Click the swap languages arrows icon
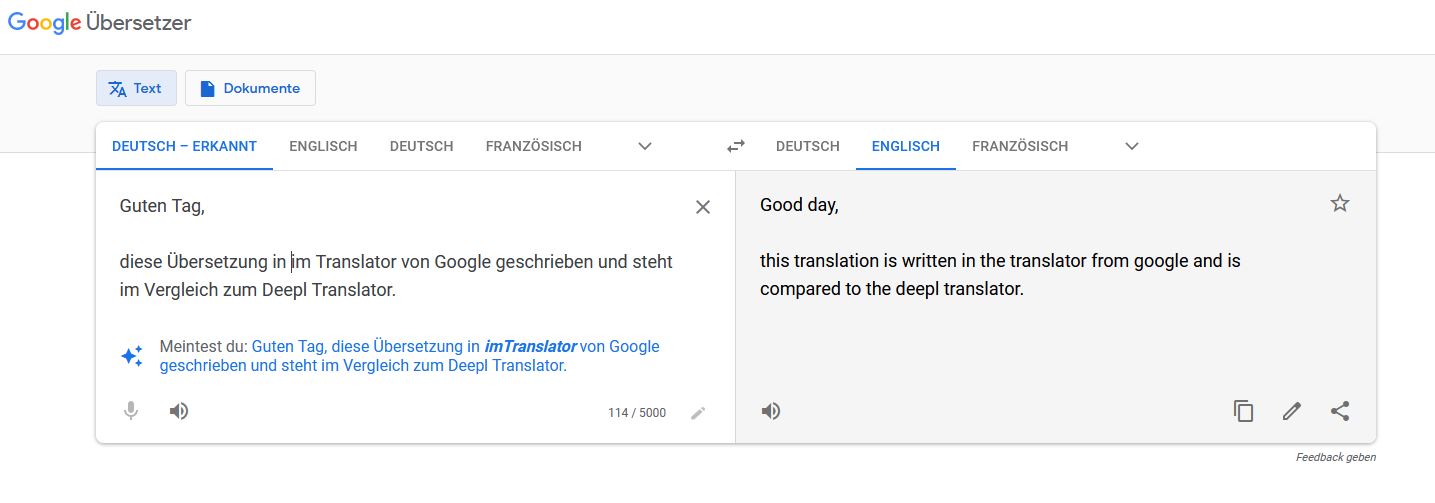 736,146
